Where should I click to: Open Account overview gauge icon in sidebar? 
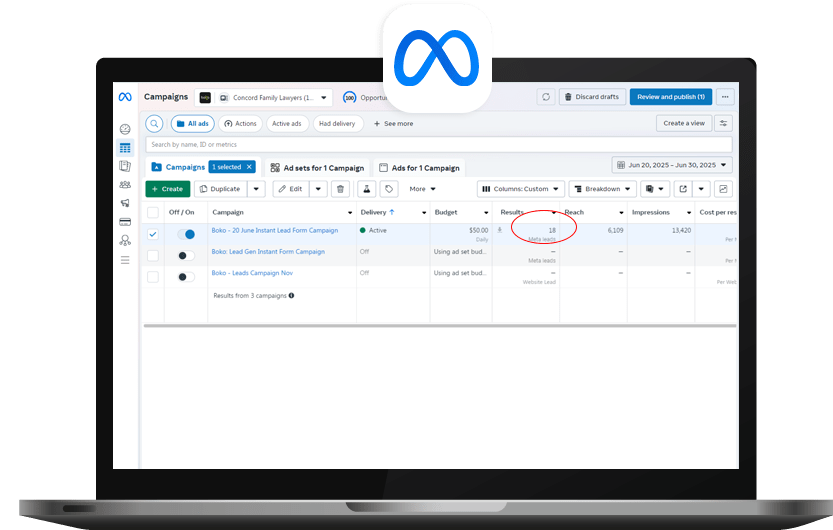[x=125, y=129]
